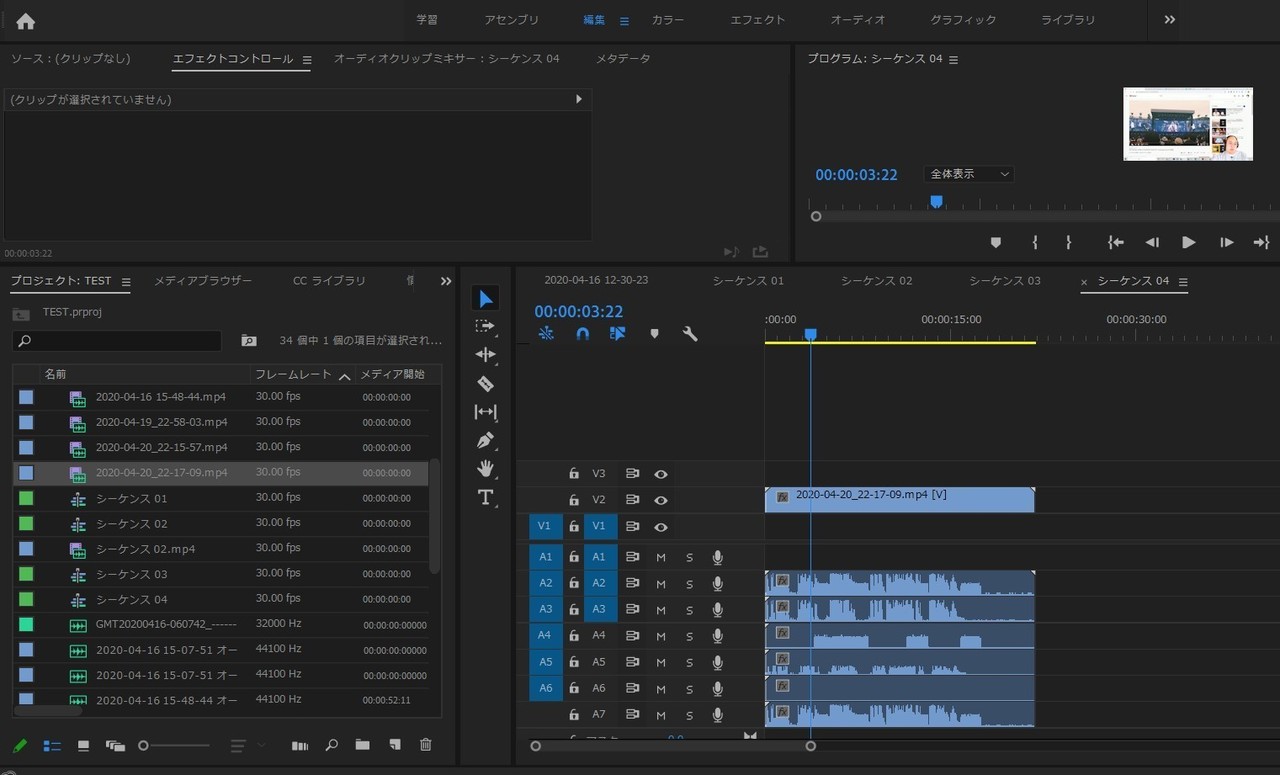Show hidden workspaces double chevron
The image size is (1280, 775).
(x=1170, y=20)
